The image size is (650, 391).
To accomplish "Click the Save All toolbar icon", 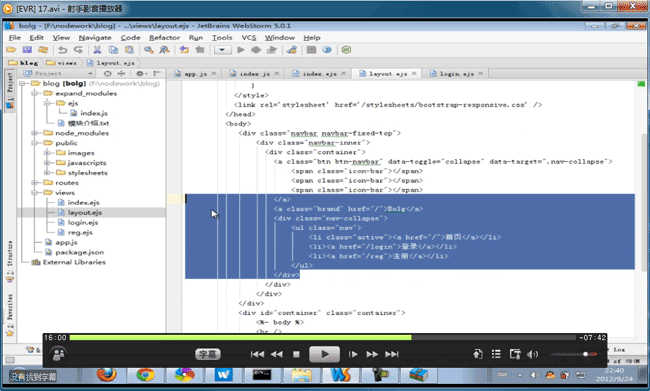I will pos(27,50).
